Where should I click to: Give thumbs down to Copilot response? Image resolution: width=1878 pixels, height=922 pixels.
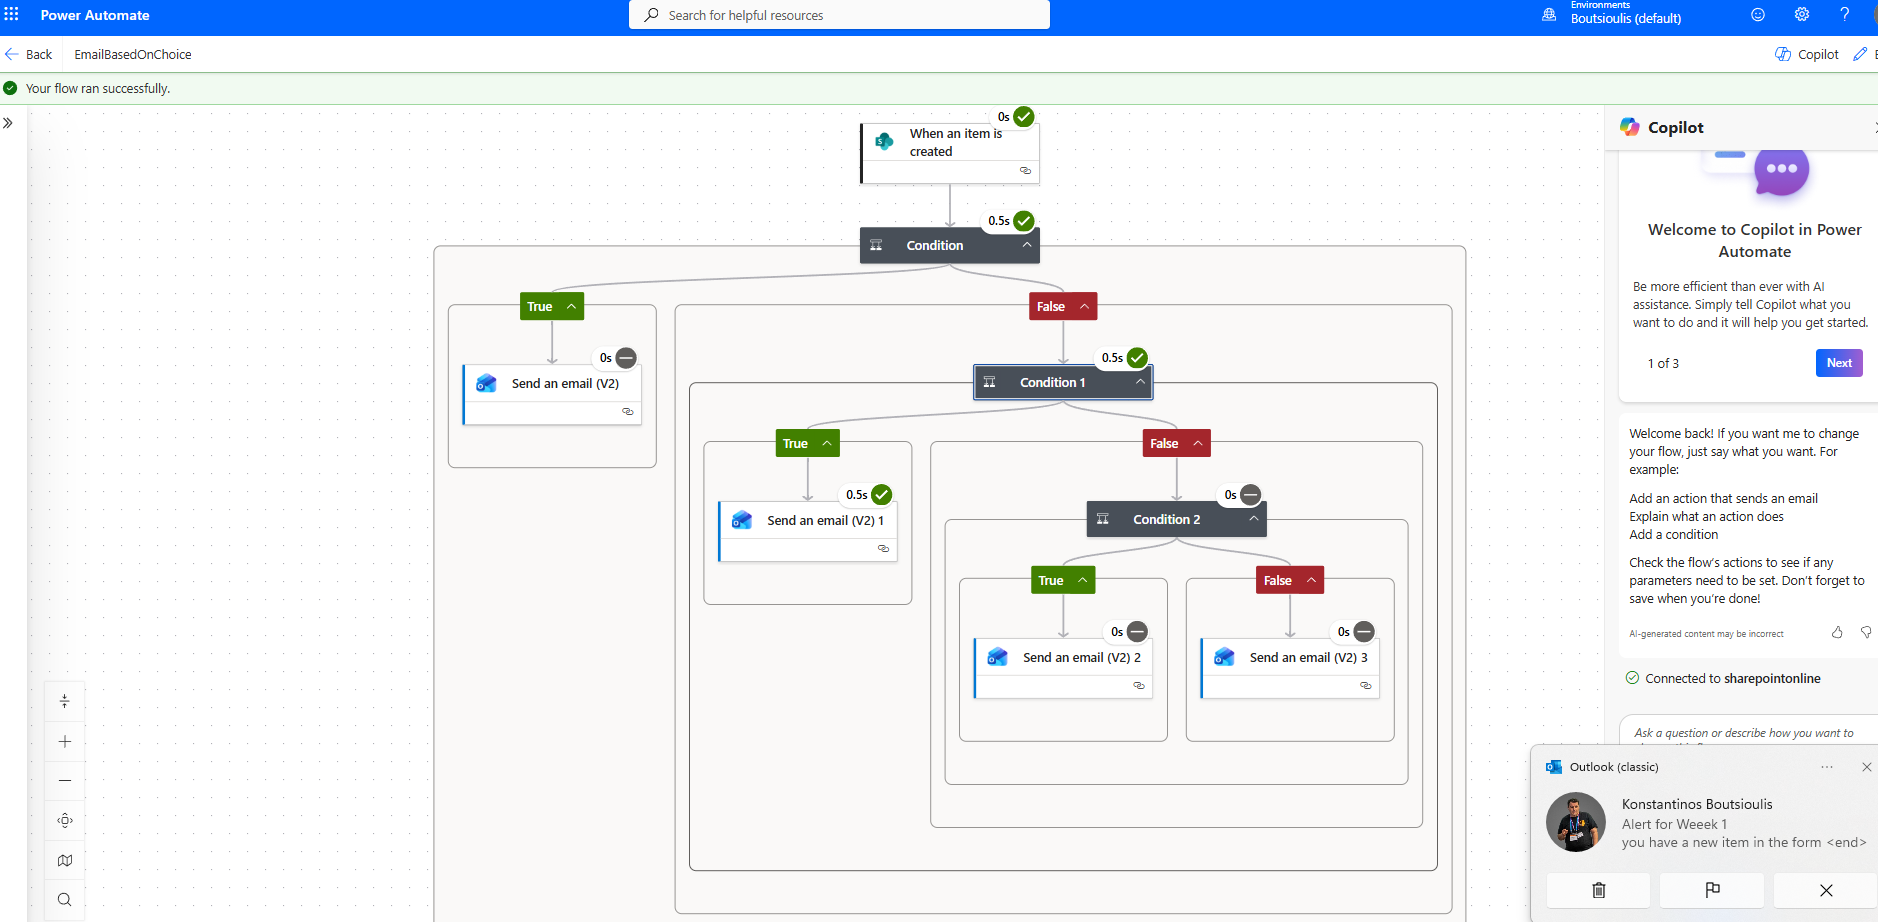click(x=1865, y=632)
